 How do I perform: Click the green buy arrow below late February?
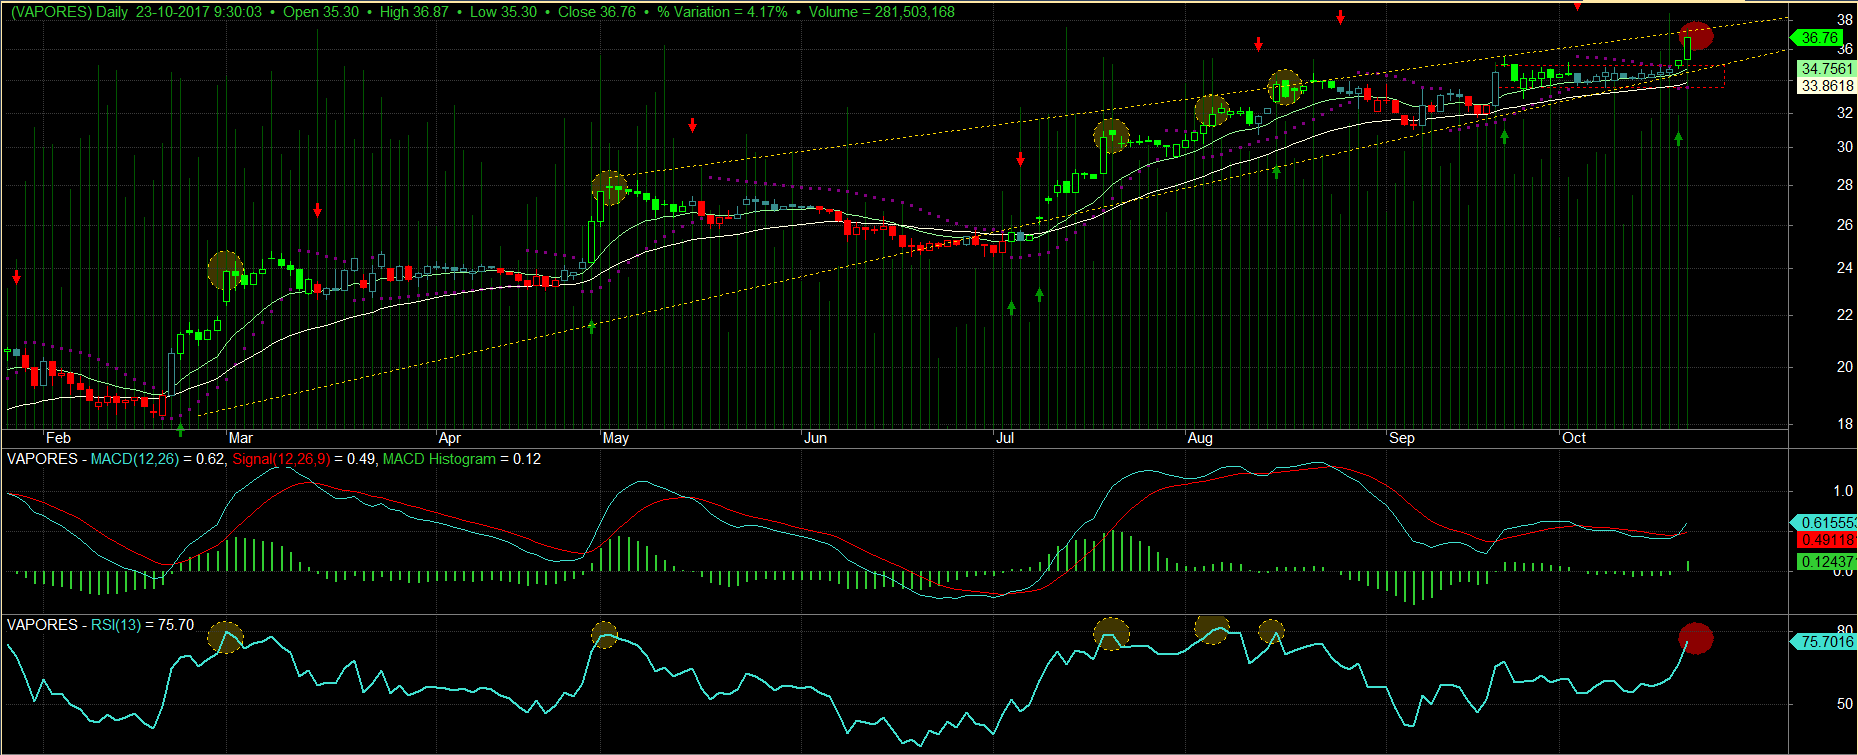(180, 429)
